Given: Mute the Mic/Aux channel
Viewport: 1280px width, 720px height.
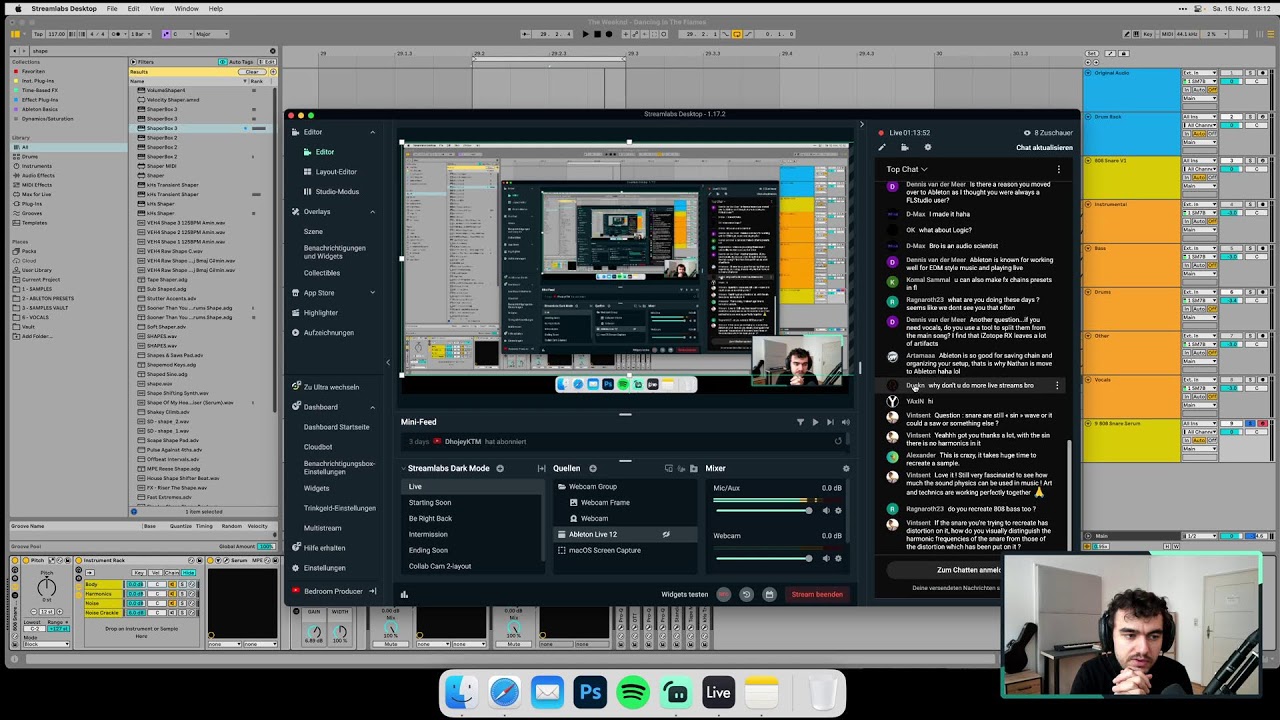Looking at the screenshot, I should click(x=826, y=510).
